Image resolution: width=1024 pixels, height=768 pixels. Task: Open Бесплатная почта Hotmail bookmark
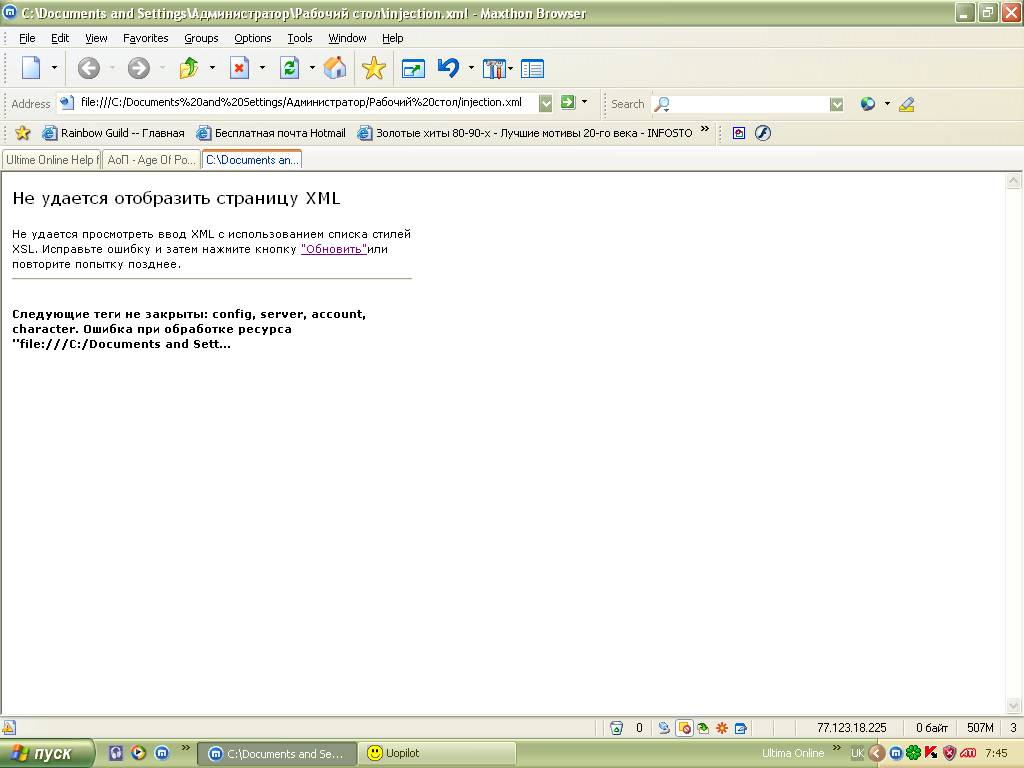coord(271,133)
